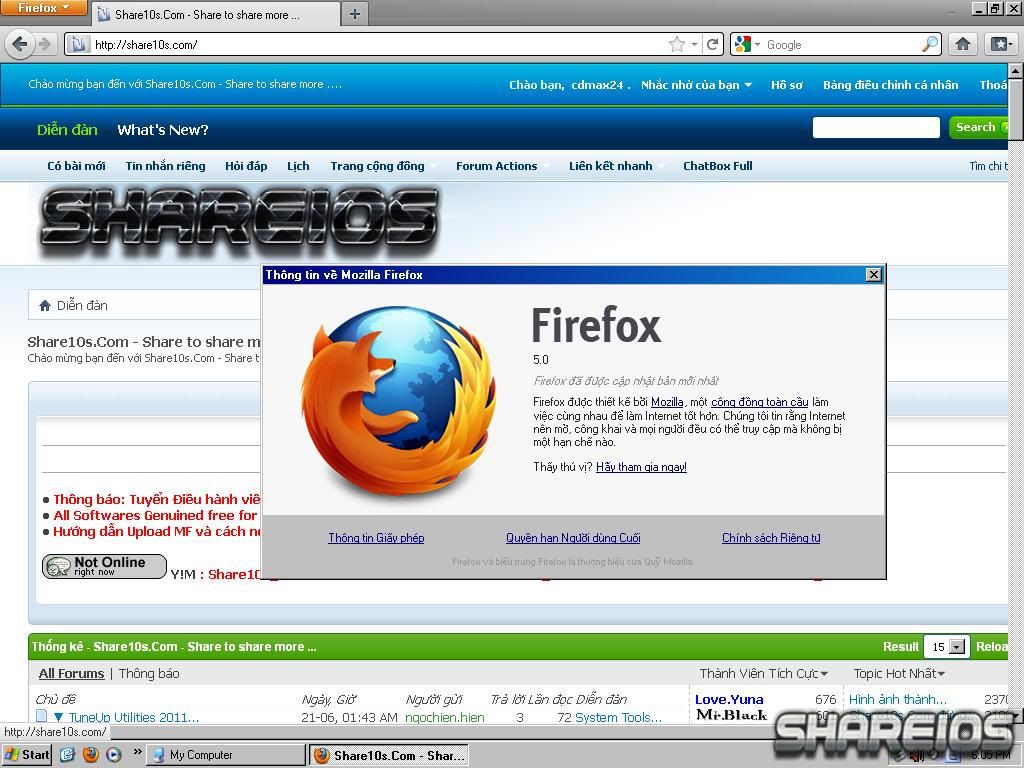Select the 'Thông báo' statistics tab
The width and height of the screenshot is (1024, 768).
click(x=149, y=673)
